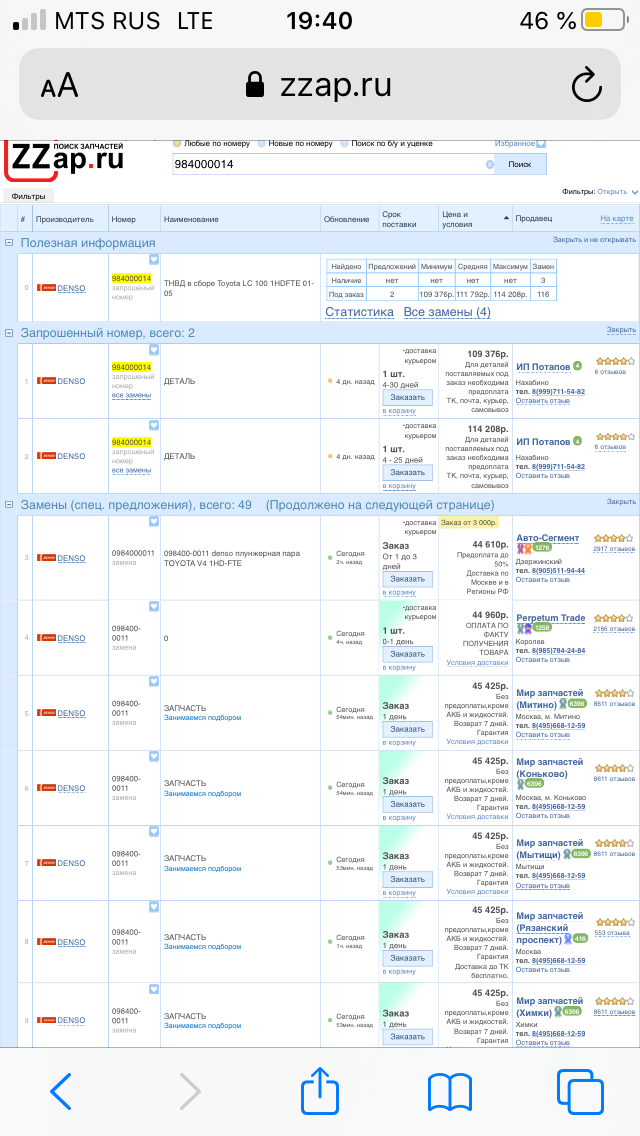This screenshot has height=1136, width=640.
Task: Tap the zzap.ru address bar
Action: [320, 85]
